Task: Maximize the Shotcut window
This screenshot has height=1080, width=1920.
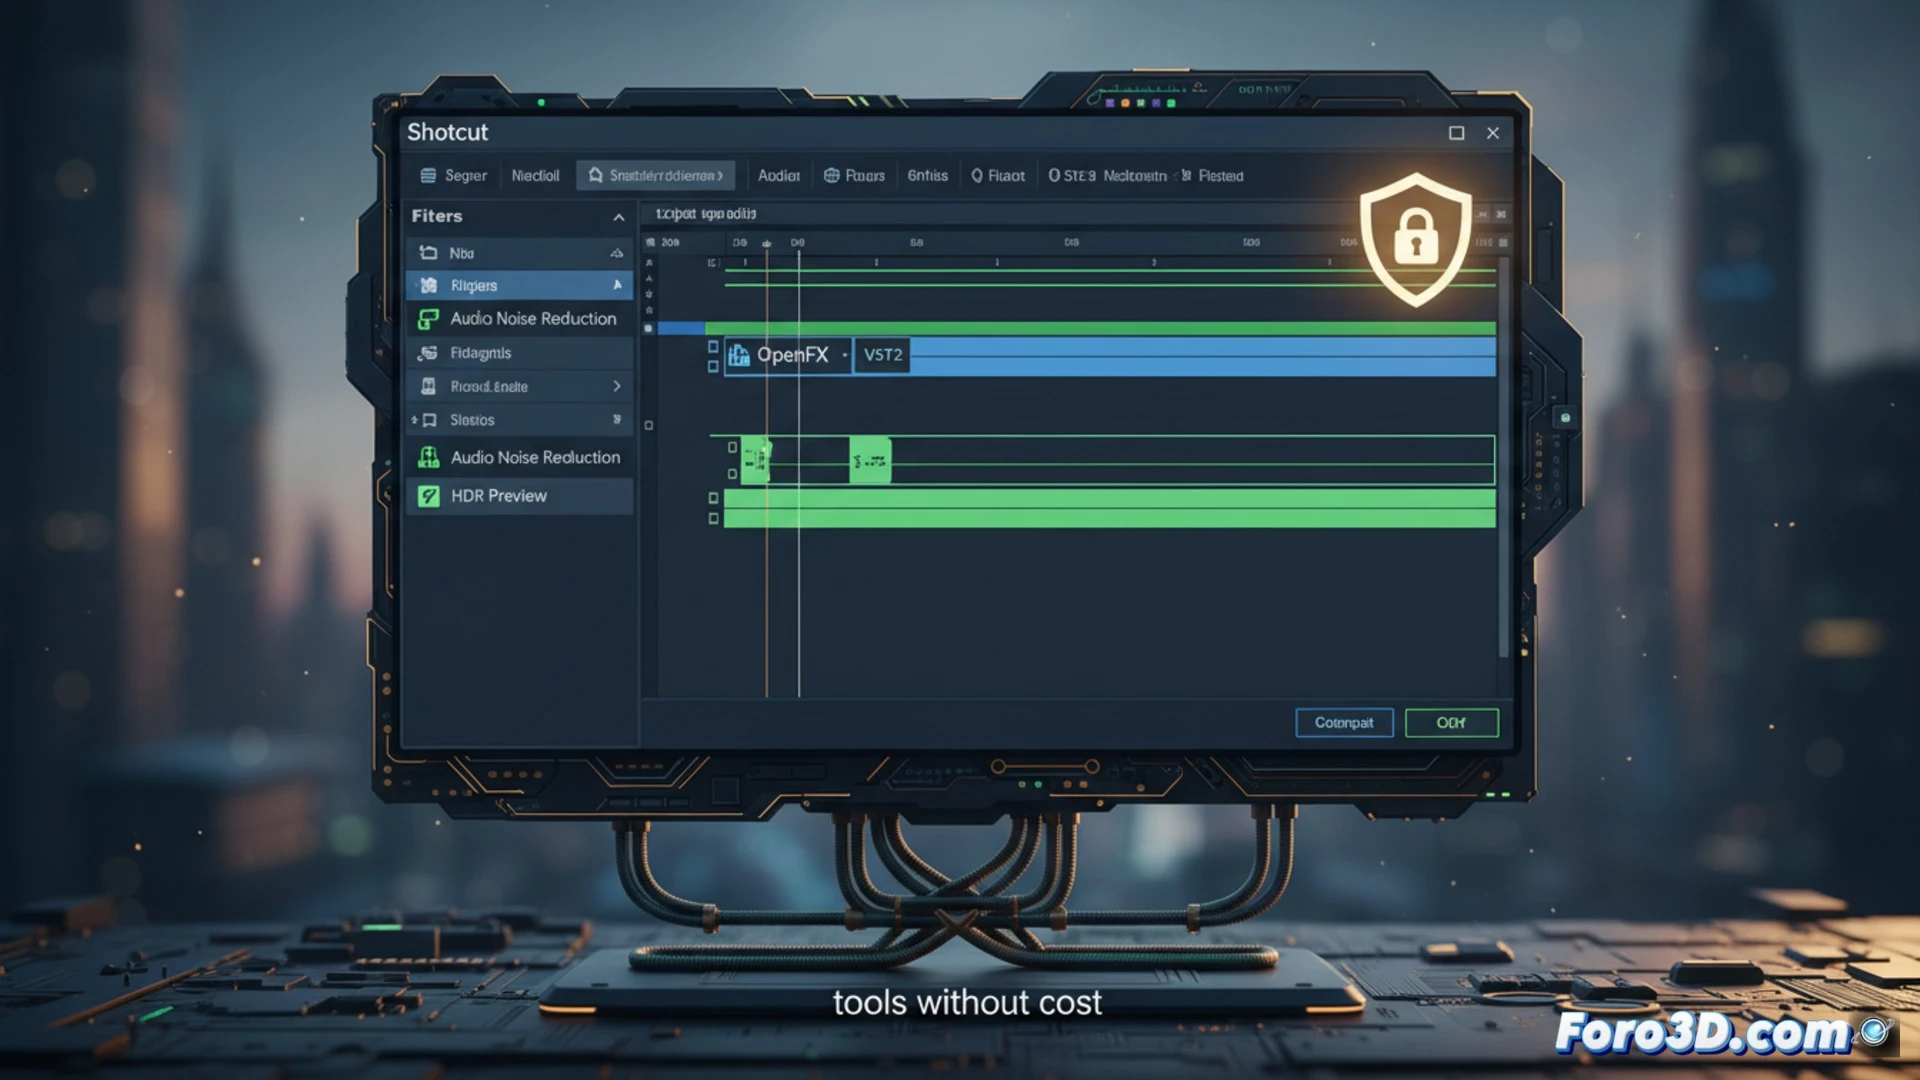Action: (1456, 133)
